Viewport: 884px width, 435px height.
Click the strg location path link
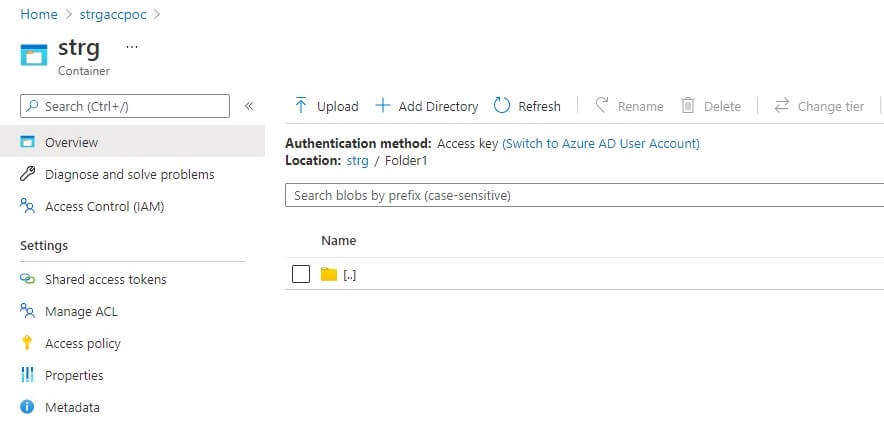(x=357, y=160)
